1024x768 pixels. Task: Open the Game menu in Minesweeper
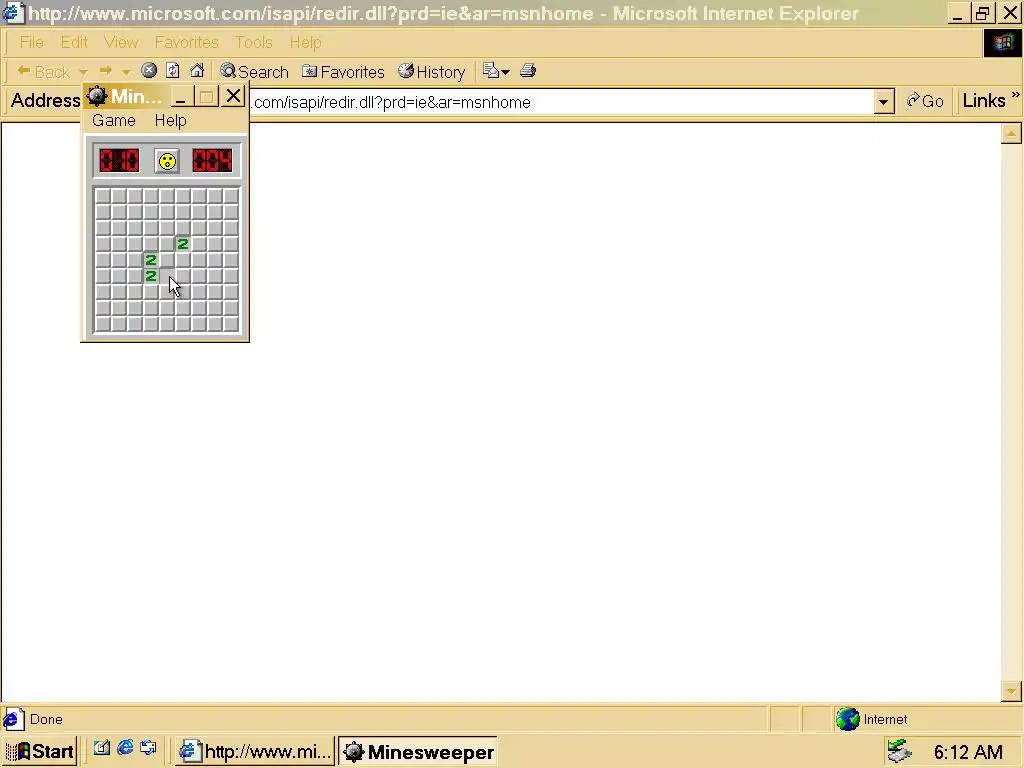(114, 121)
